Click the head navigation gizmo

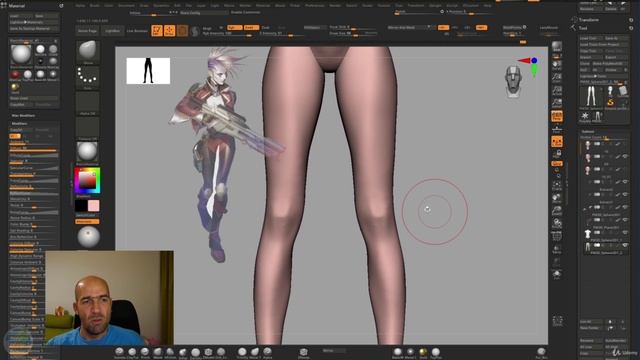513,82
